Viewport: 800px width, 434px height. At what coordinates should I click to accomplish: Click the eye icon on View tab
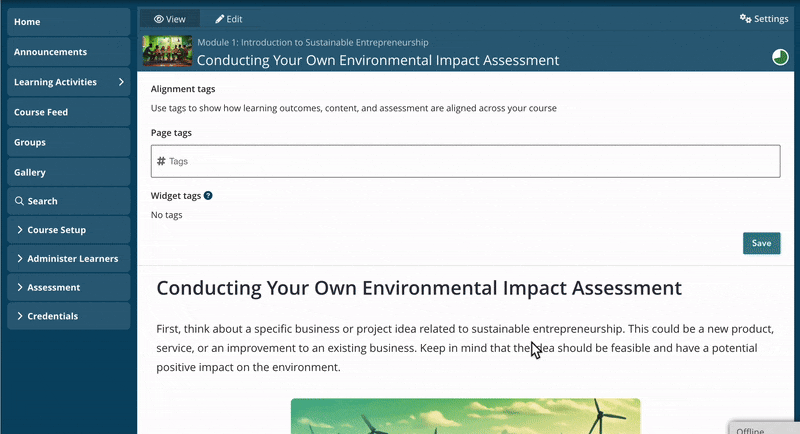click(x=159, y=19)
